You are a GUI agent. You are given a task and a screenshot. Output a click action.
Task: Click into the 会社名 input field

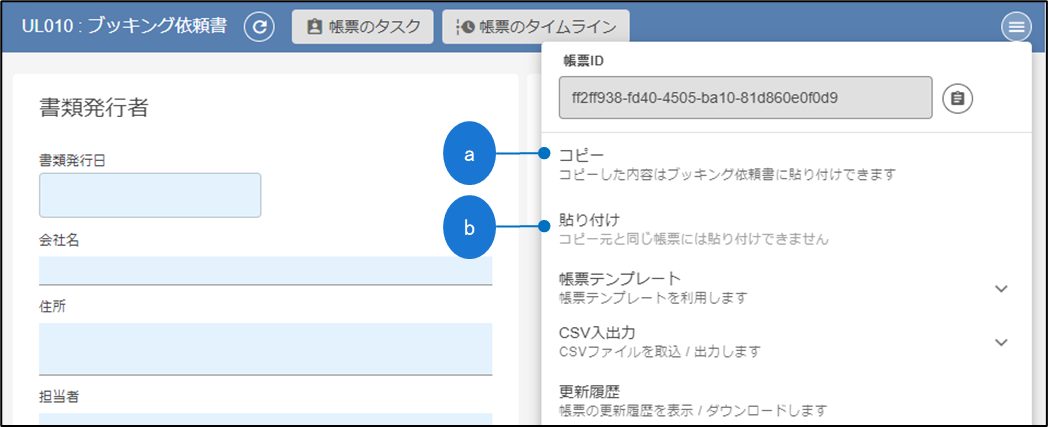click(265, 270)
